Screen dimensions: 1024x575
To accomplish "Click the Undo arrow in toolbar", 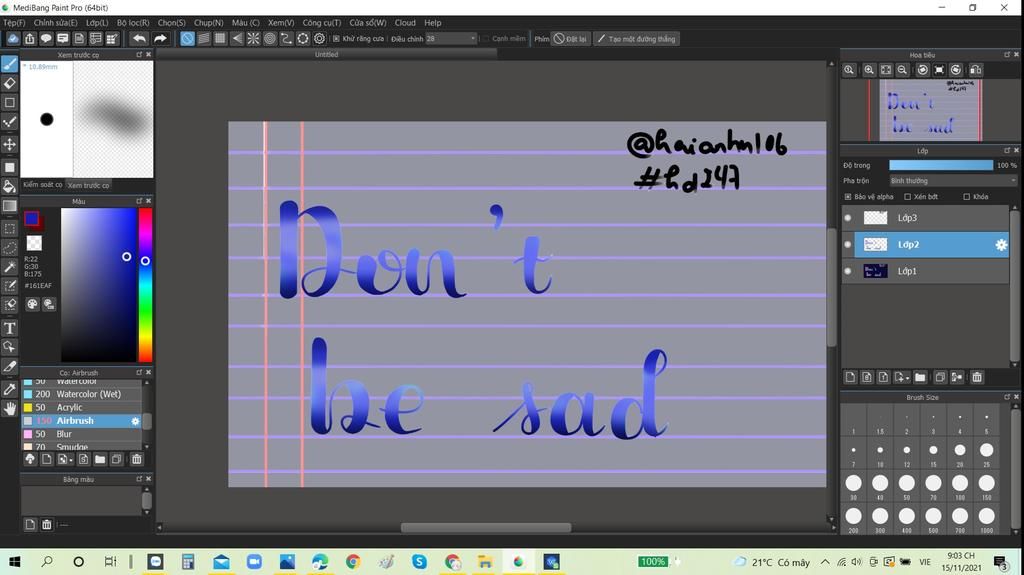I will tap(139, 39).
